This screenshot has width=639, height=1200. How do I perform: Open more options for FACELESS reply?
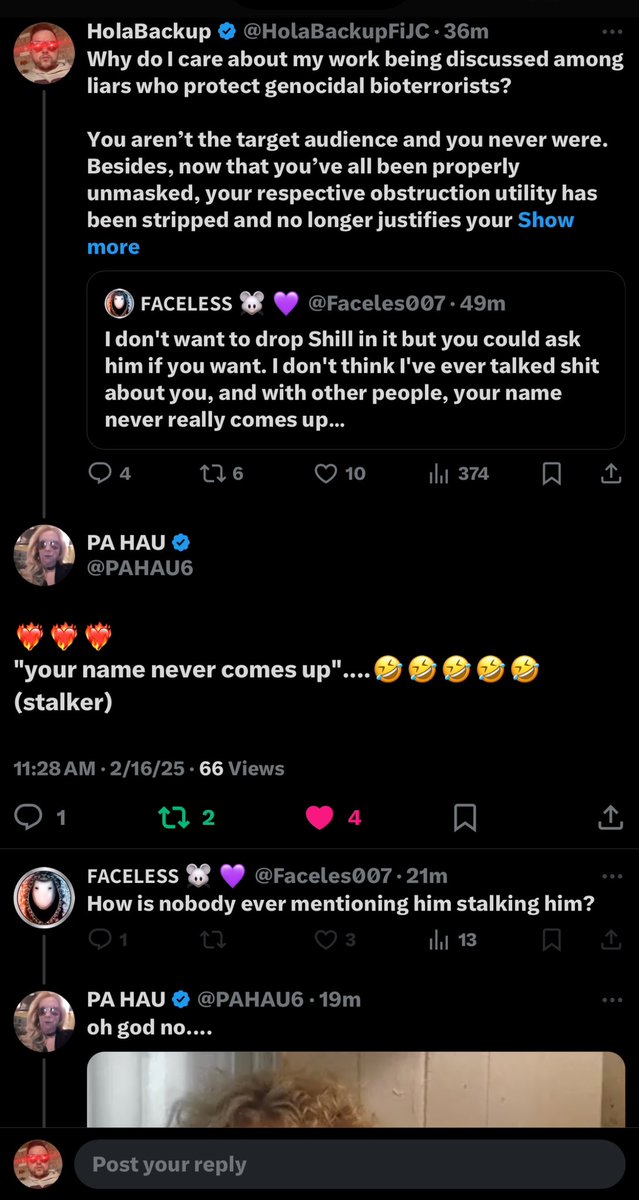pyautogui.click(x=611, y=876)
